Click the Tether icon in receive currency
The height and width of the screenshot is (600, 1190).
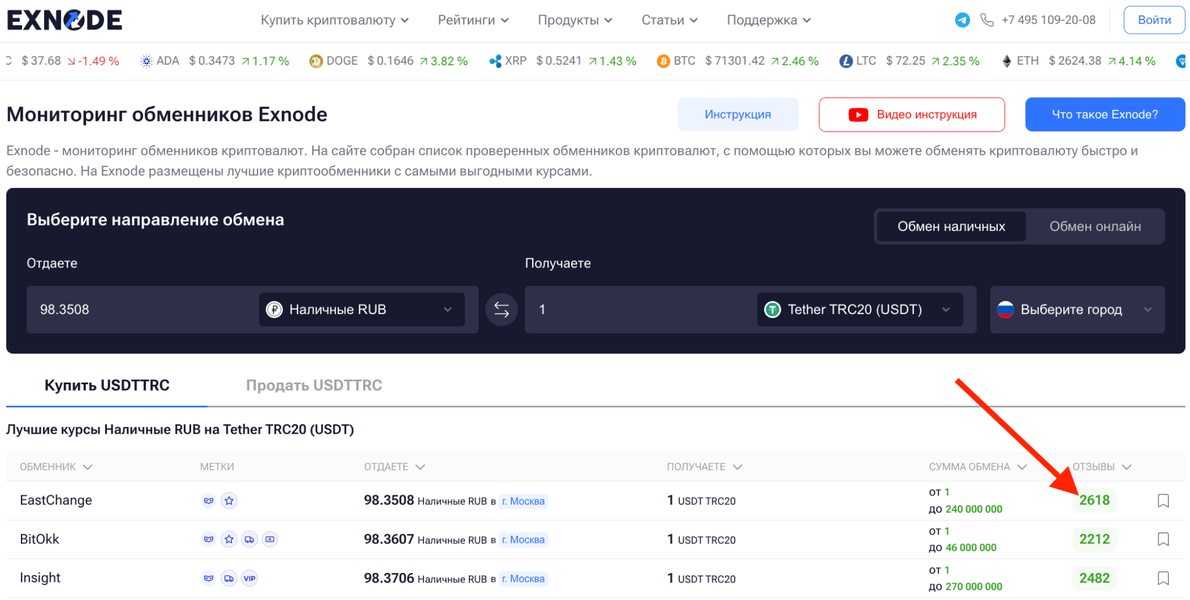[773, 309]
